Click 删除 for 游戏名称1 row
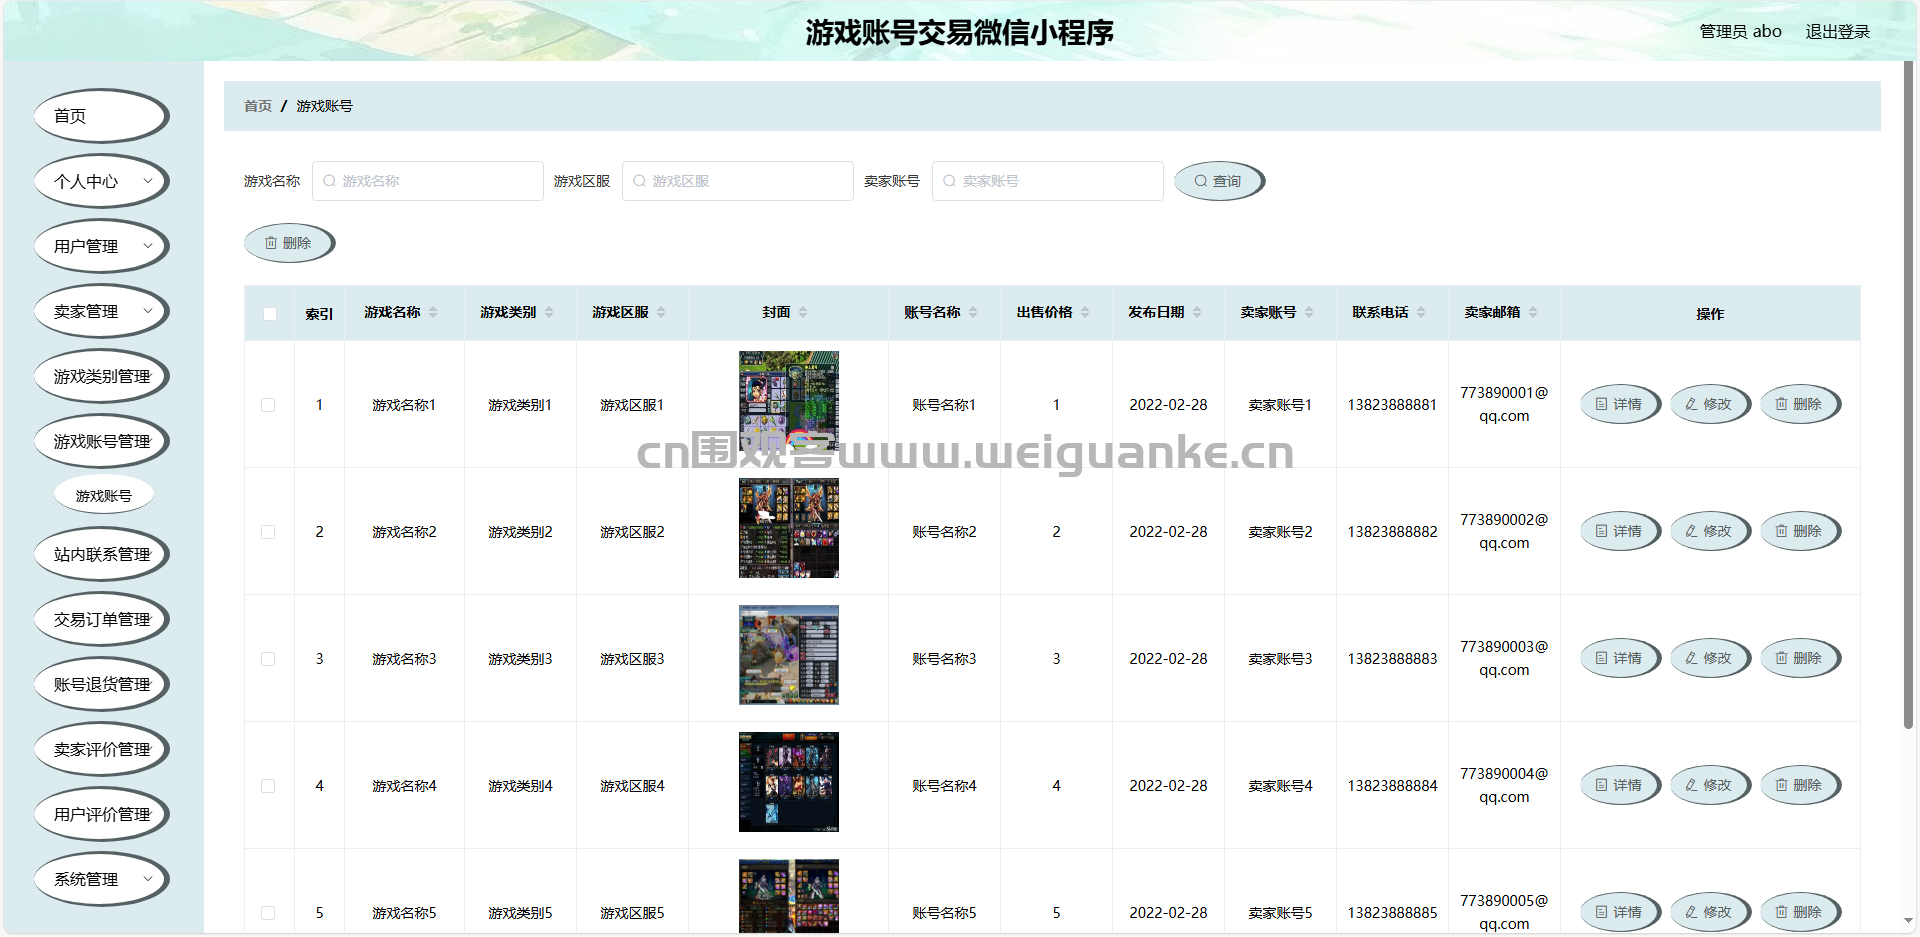The height and width of the screenshot is (937, 1920). point(1800,404)
